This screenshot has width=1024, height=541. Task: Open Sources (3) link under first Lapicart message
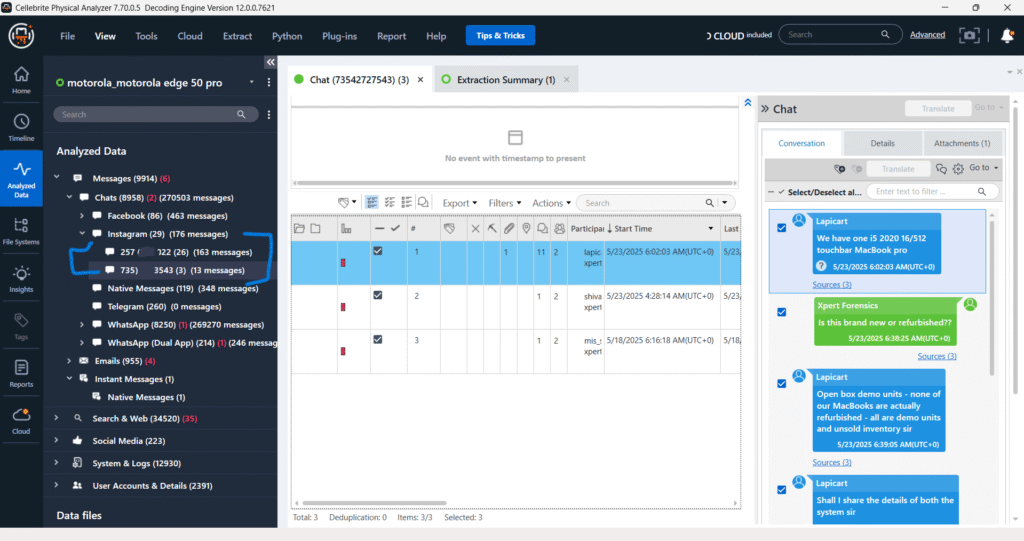tap(831, 285)
